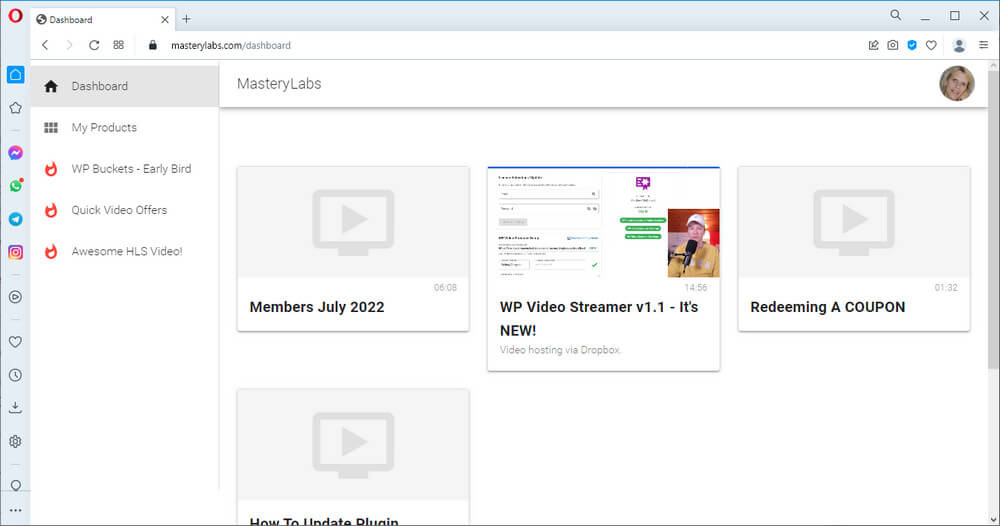Play the WP Video Streamer v1.1 thumbnail
Screen dimensions: 1000x526
click(x=604, y=222)
